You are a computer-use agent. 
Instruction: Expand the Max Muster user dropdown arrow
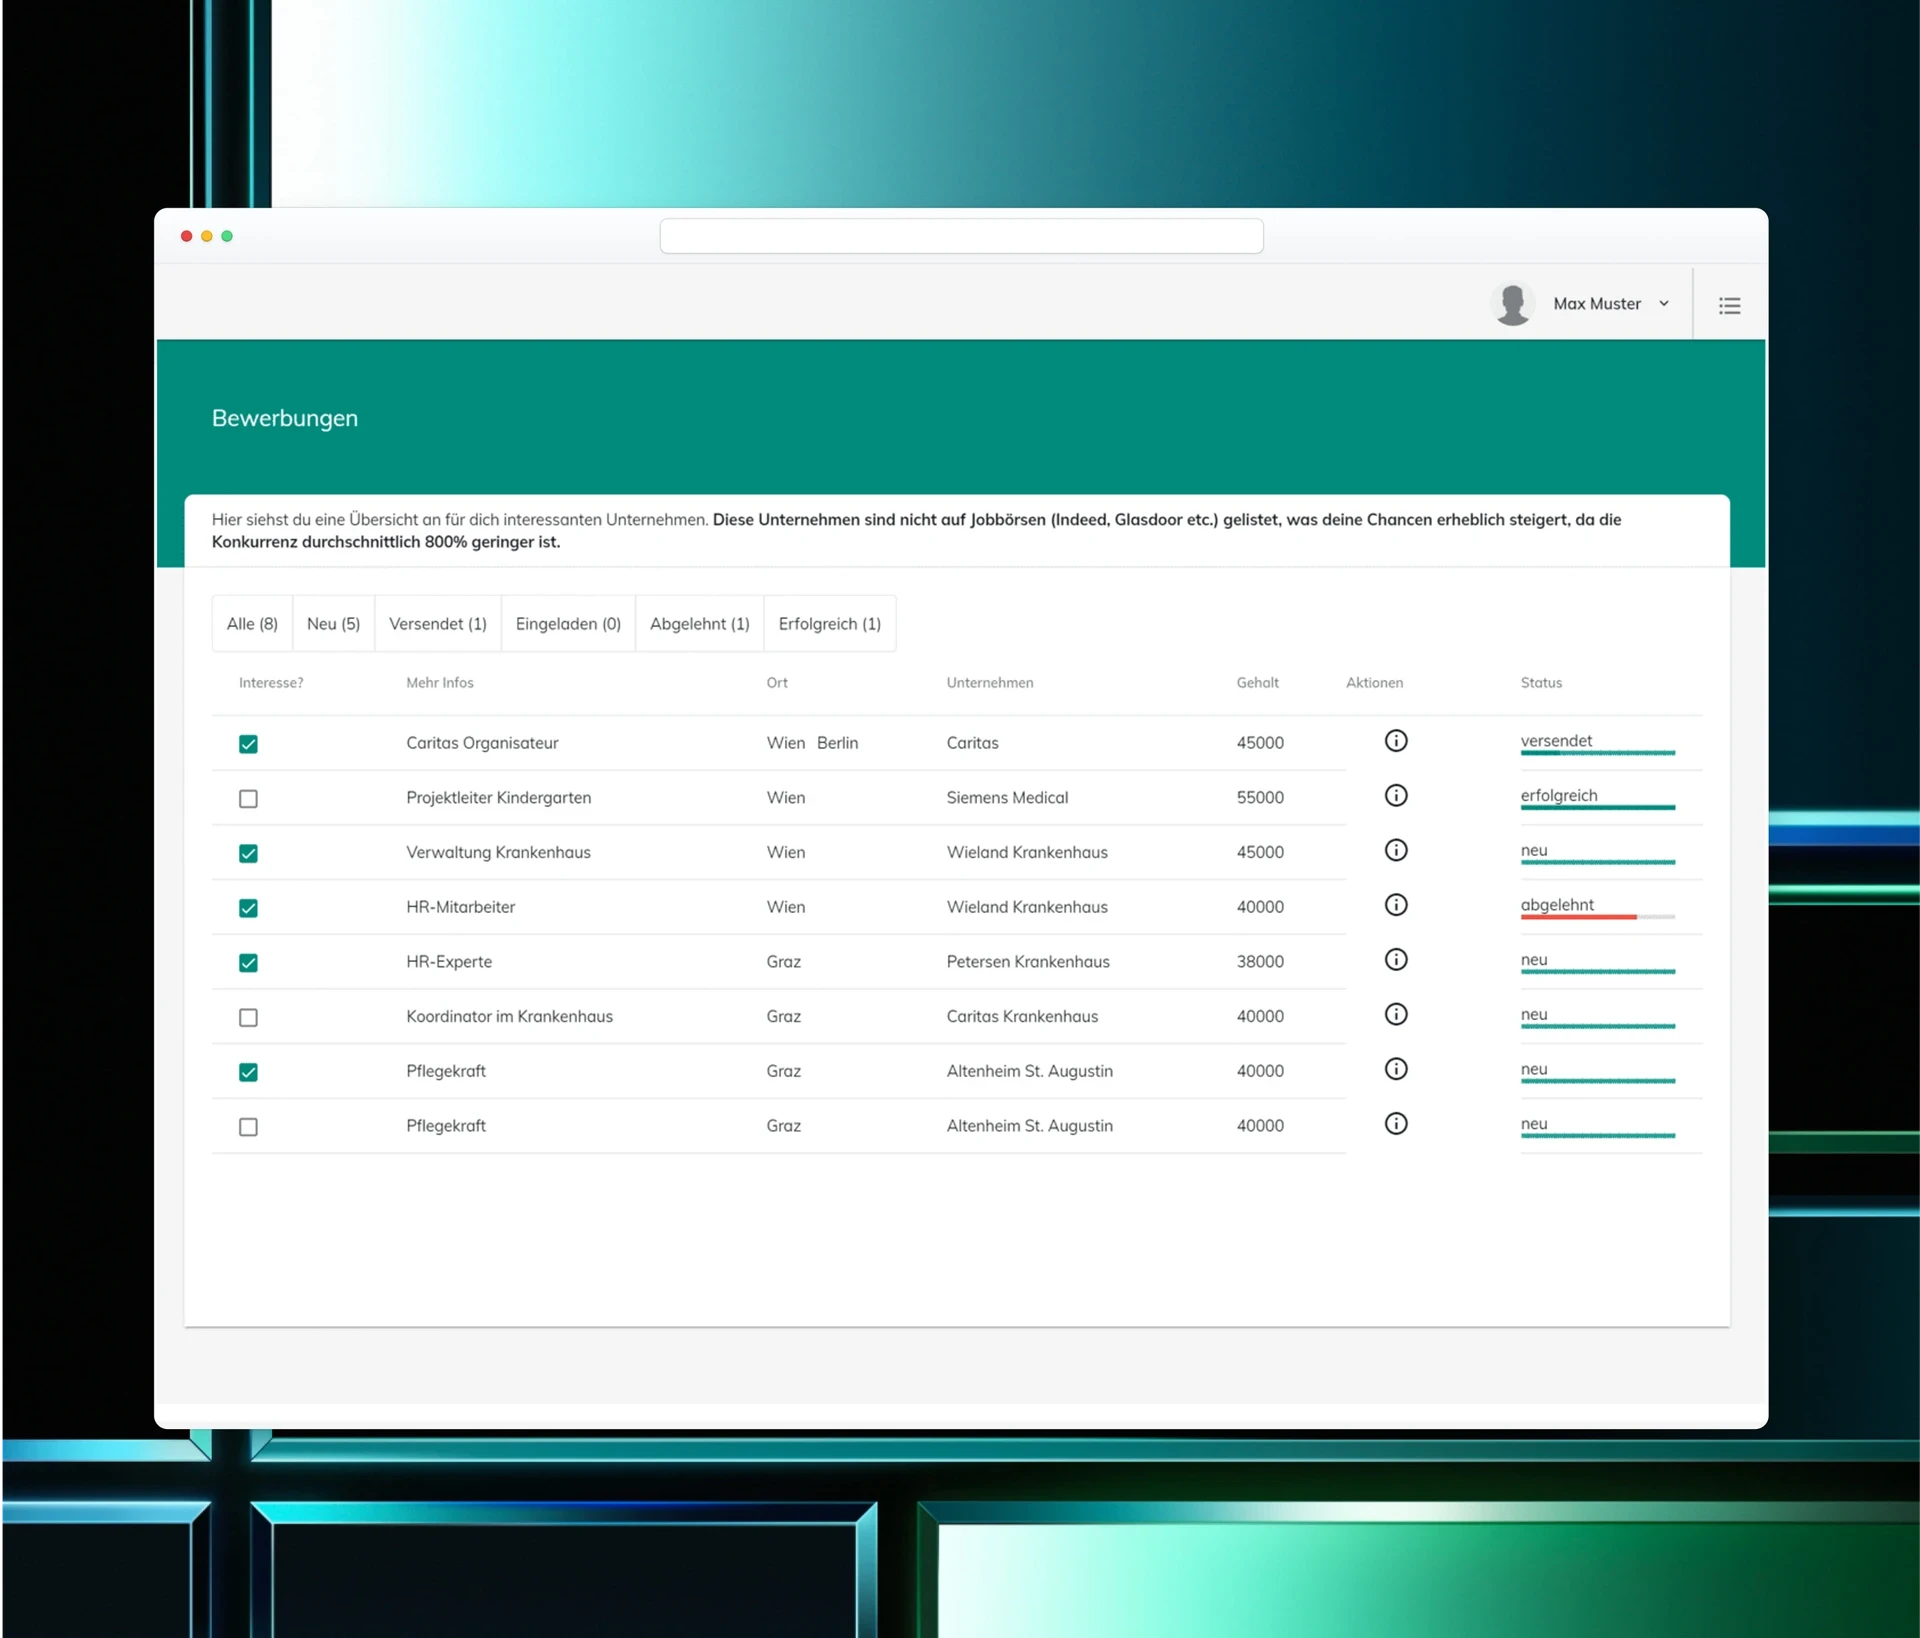1664,304
